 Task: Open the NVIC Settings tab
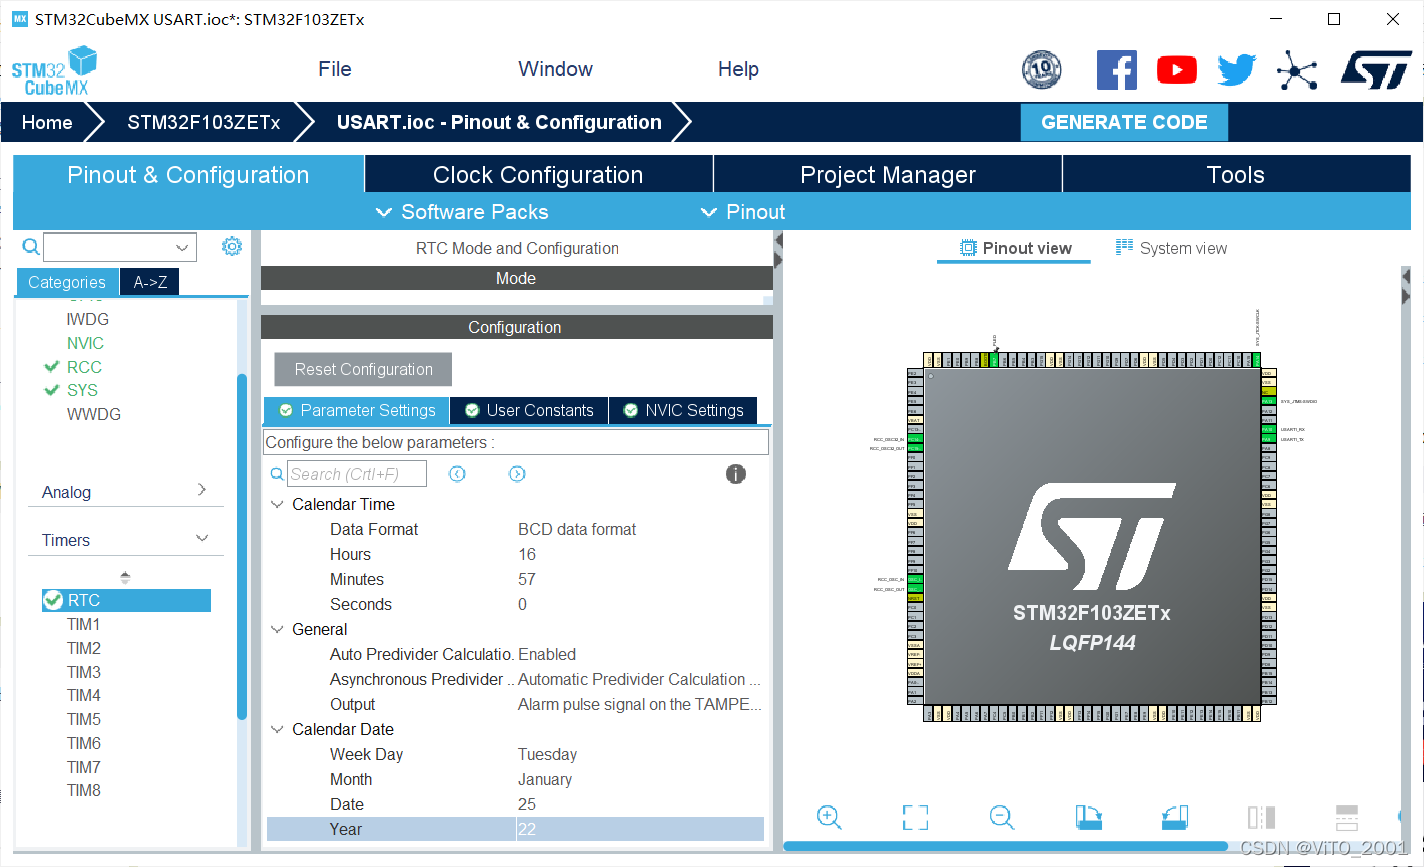pos(684,410)
